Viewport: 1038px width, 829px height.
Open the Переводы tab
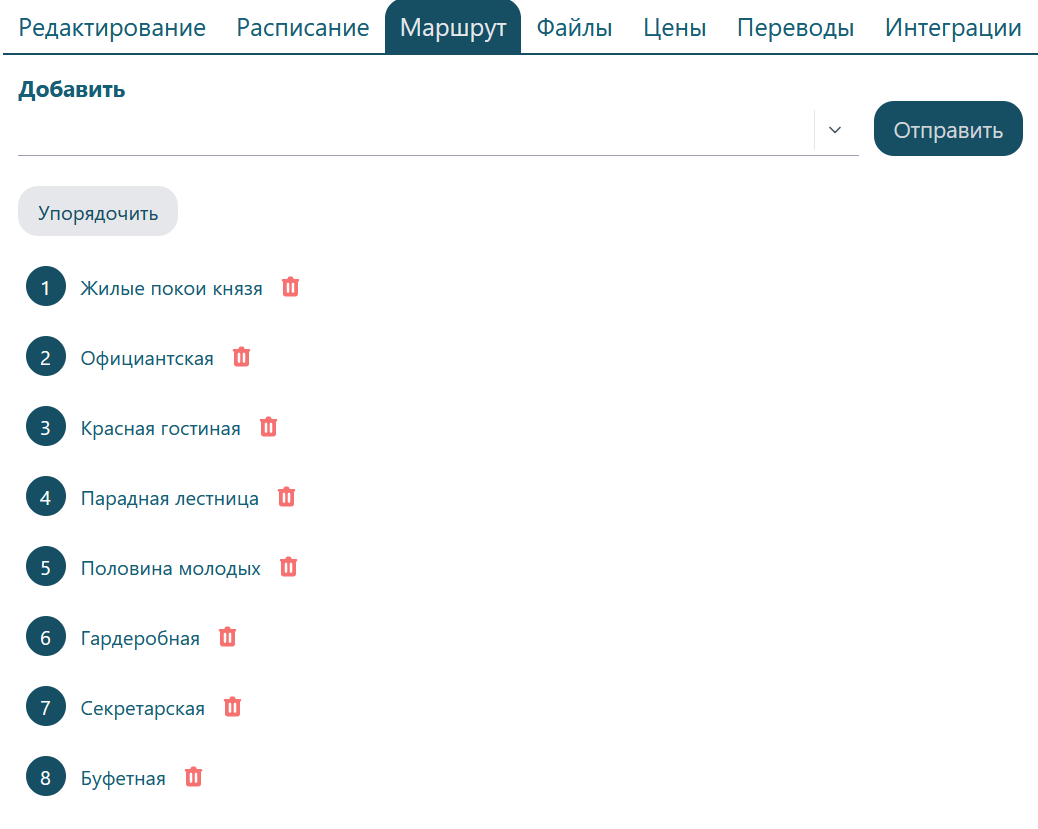coord(795,28)
